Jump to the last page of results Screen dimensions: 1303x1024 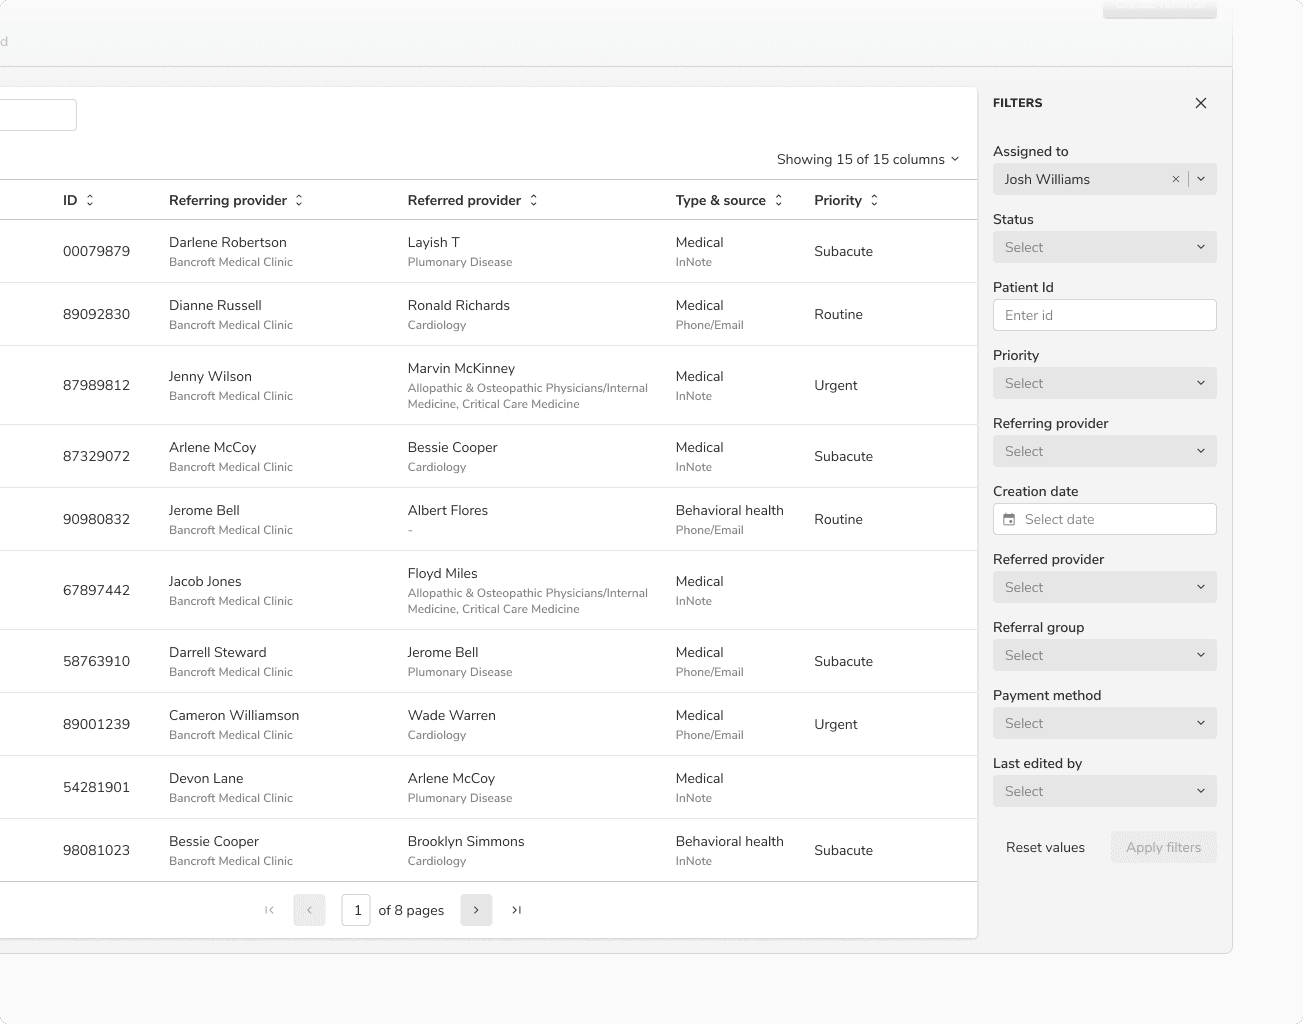point(516,910)
